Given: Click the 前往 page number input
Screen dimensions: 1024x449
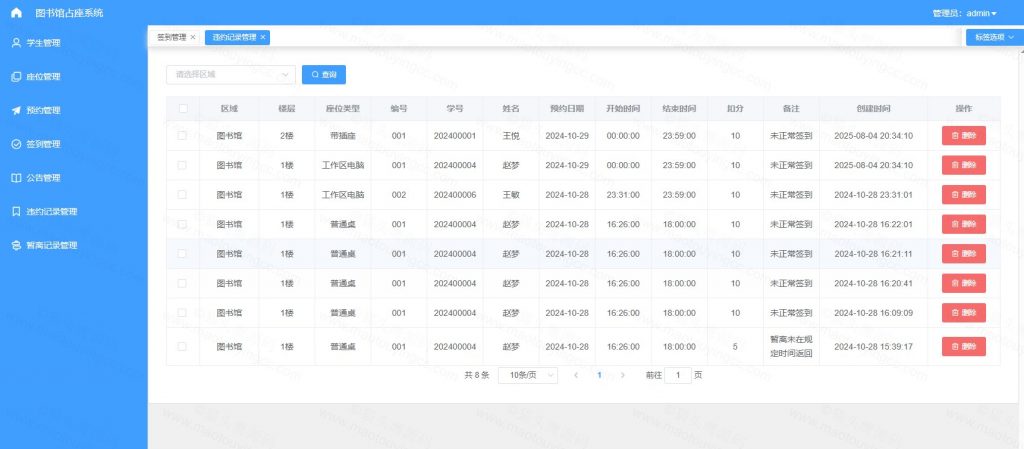Looking at the screenshot, I should (x=678, y=375).
